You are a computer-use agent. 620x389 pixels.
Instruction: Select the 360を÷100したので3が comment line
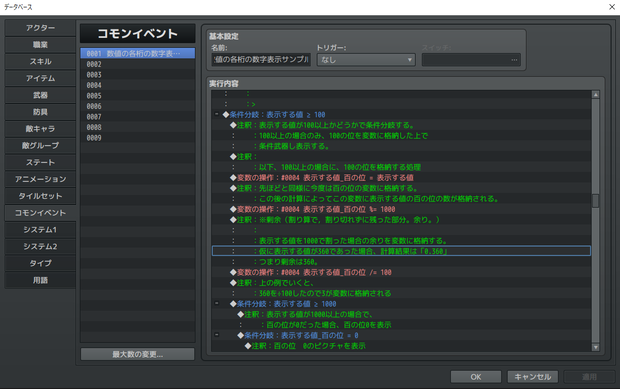401,293
